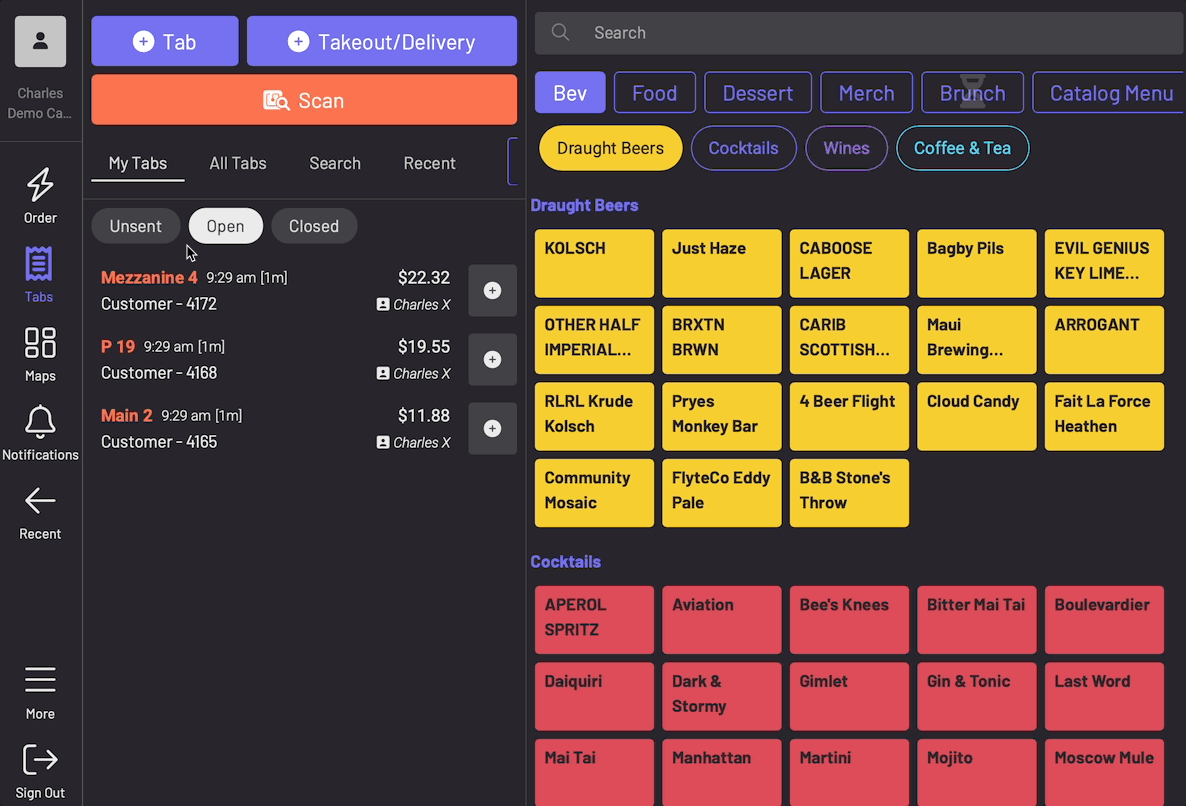Toggle the Unsent filter pill
The width and height of the screenshot is (1186, 806).
pos(135,226)
